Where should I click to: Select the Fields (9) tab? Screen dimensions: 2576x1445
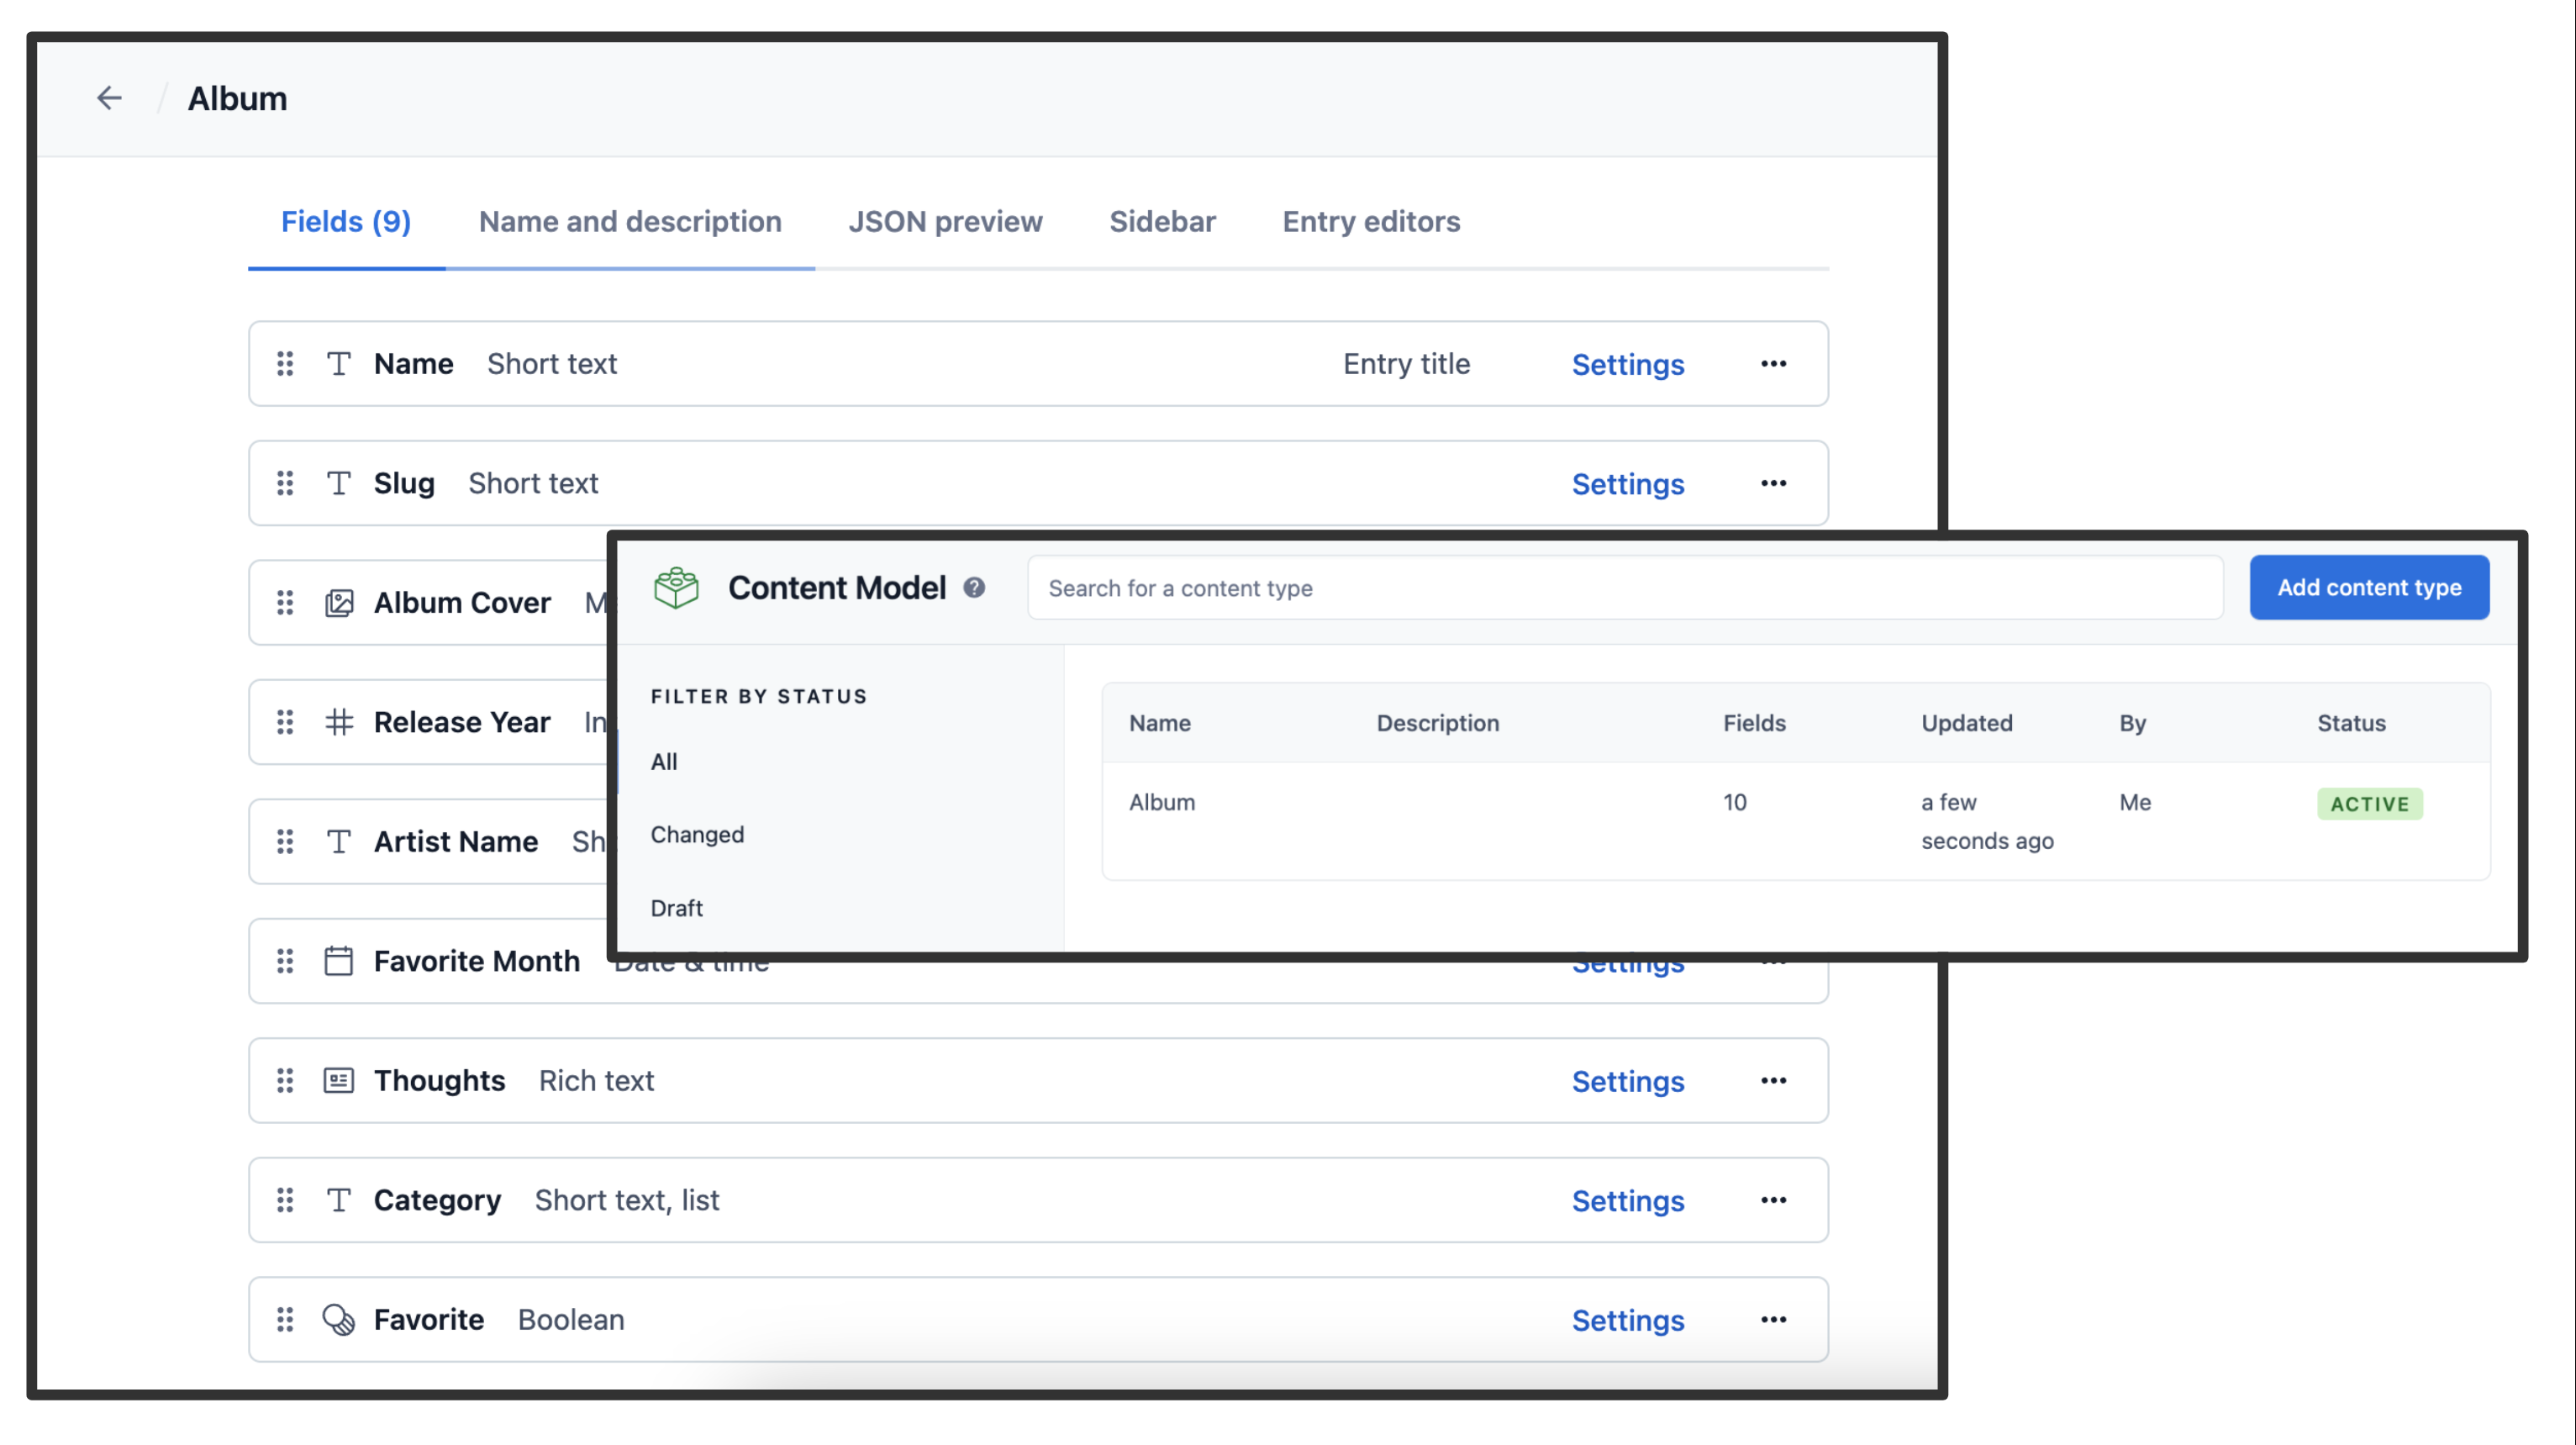[x=347, y=221]
